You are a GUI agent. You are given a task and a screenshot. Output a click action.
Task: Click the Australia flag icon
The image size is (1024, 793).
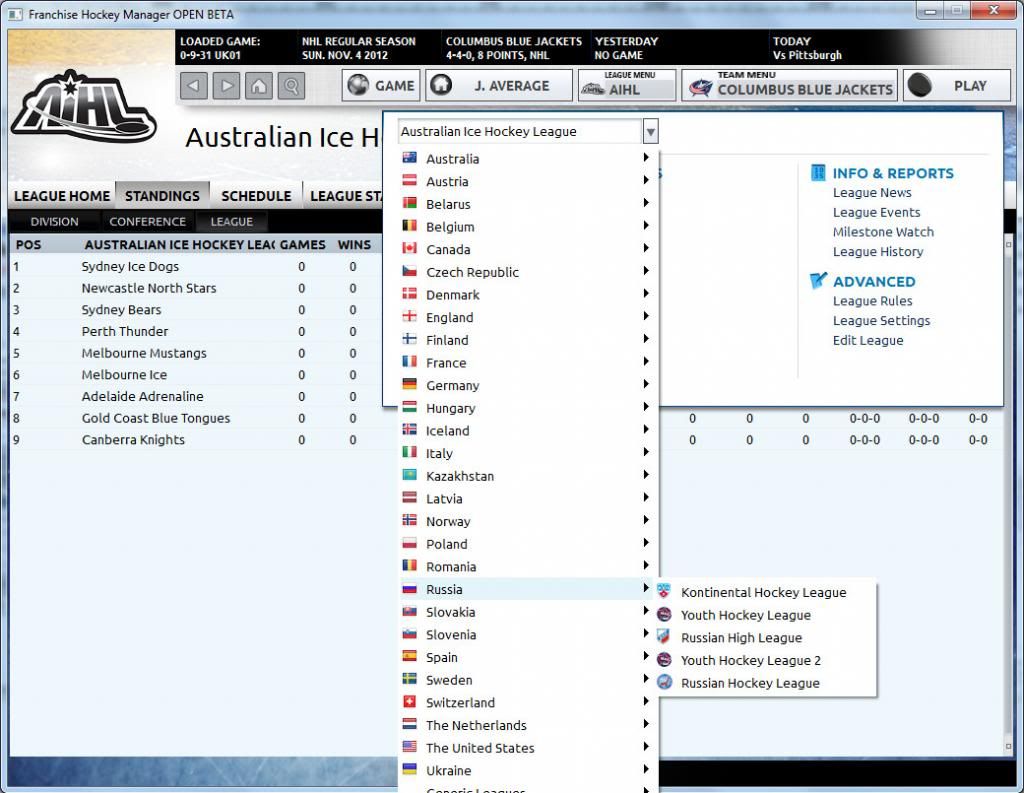409,157
